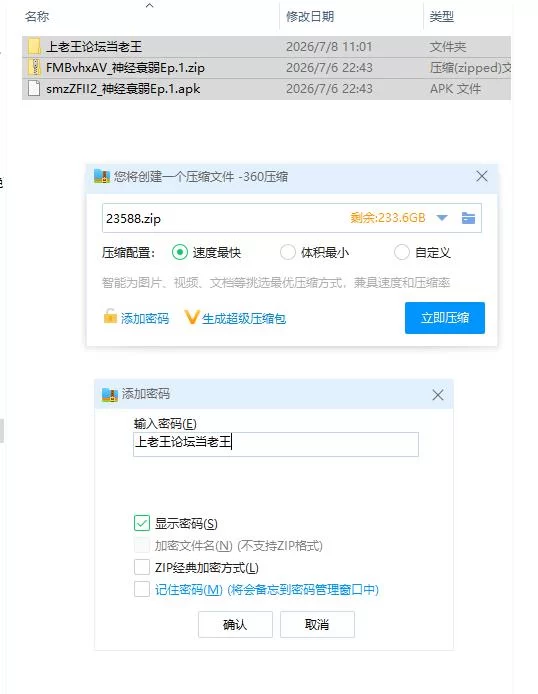Click the 立即压缩 button
This screenshot has width=538, height=694.
(x=445, y=318)
